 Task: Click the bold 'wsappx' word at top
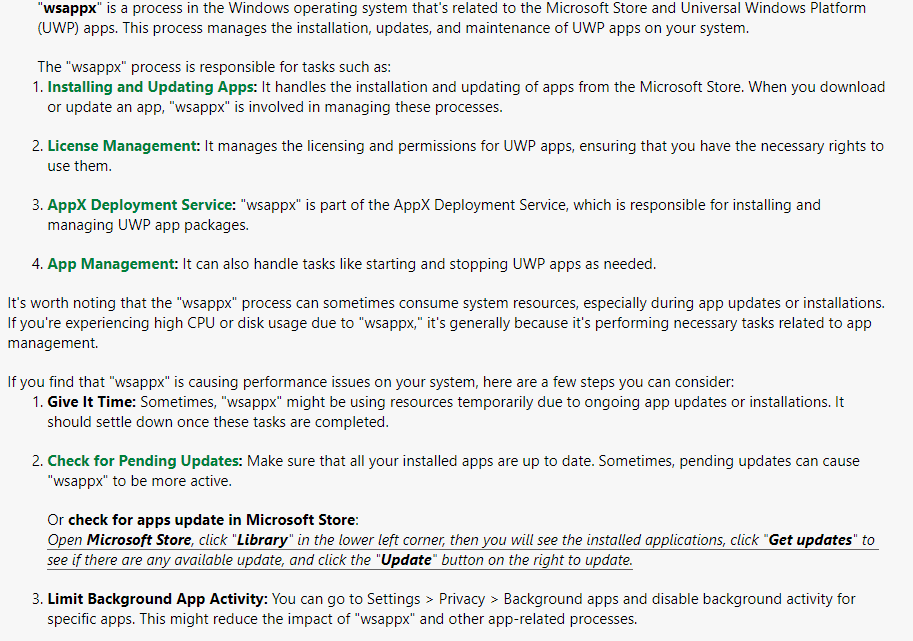(70, 9)
